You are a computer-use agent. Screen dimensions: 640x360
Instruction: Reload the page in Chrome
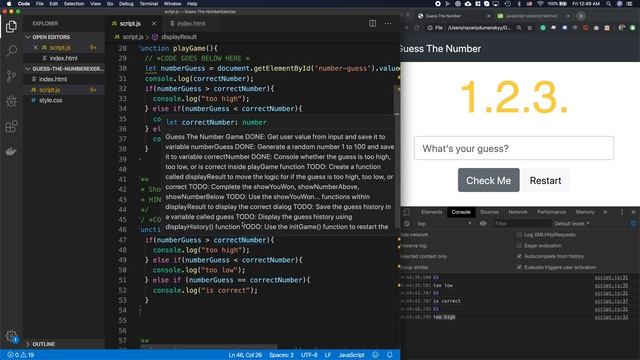pos(417,28)
